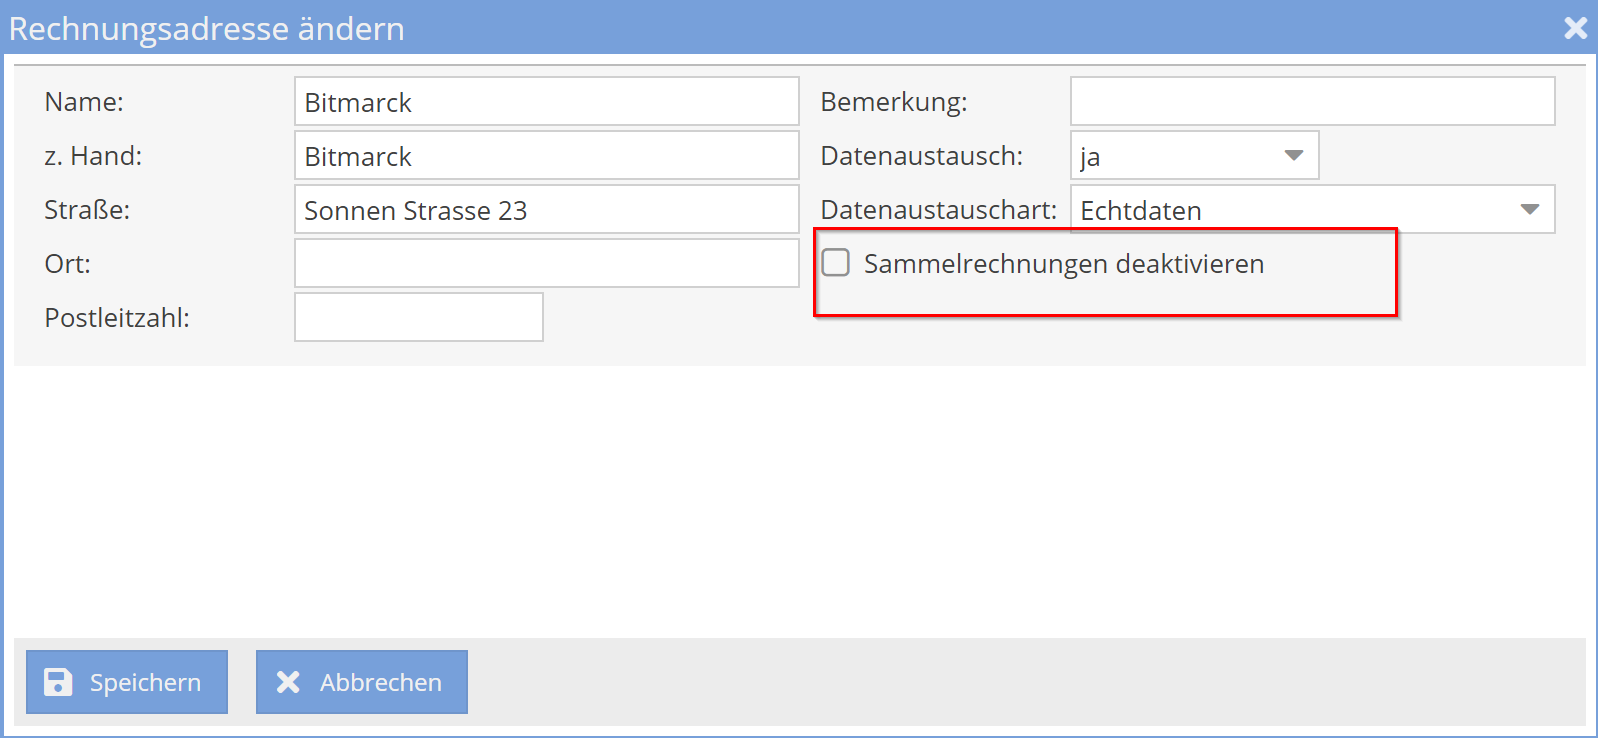Click into the Name field showing Bitmarck
Viewport: 1598px width, 738px height.
point(546,101)
